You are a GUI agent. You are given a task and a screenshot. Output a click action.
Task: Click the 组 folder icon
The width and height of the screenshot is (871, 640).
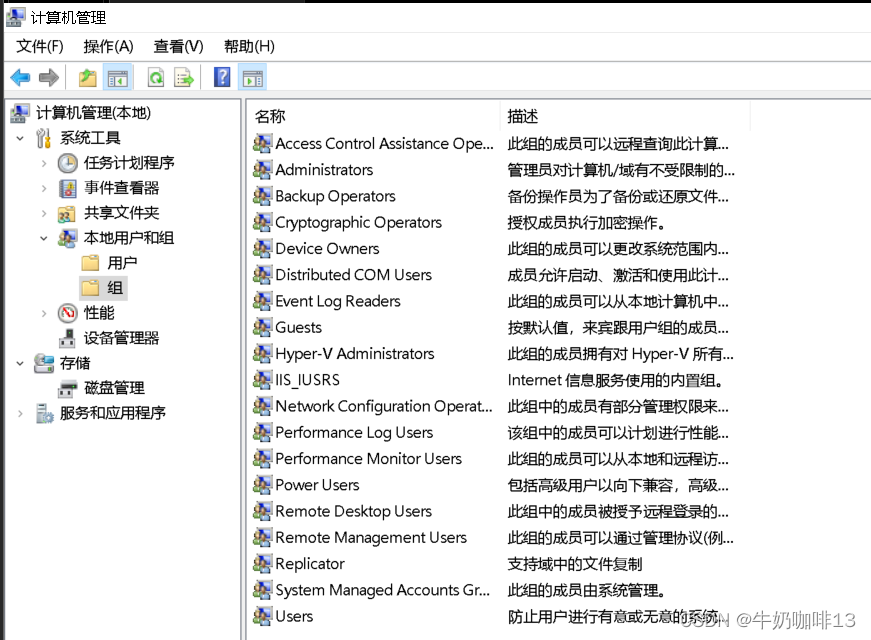point(91,288)
